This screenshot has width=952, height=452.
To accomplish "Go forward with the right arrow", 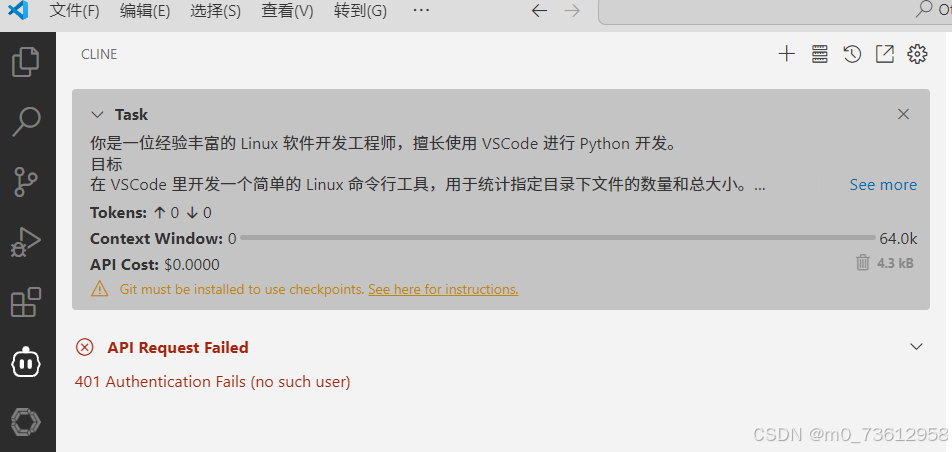I will [x=572, y=10].
